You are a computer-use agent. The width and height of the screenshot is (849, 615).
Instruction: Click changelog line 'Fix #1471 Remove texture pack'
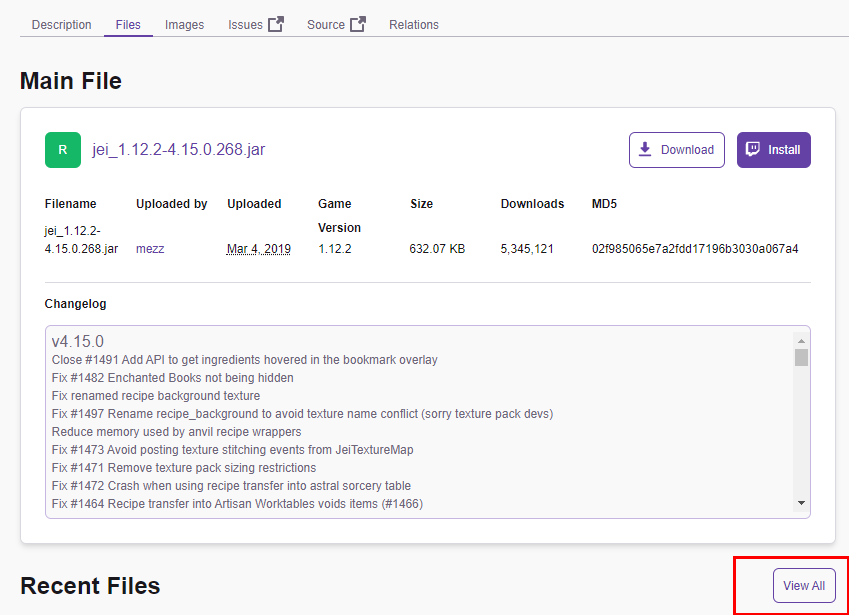184,468
